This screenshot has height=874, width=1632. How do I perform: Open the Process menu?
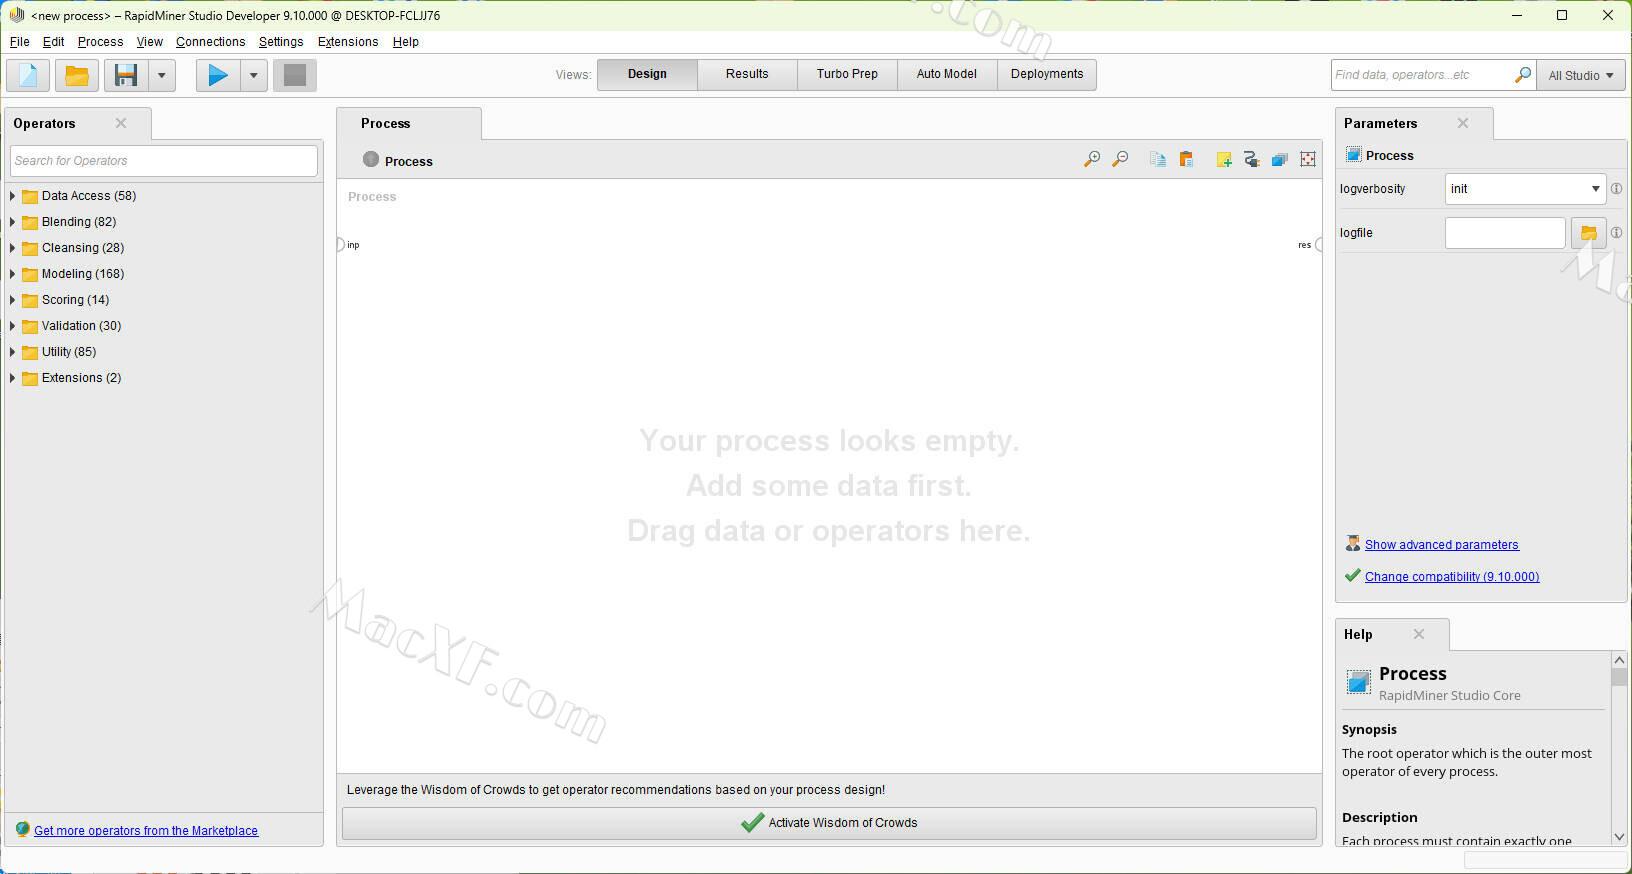coord(100,42)
